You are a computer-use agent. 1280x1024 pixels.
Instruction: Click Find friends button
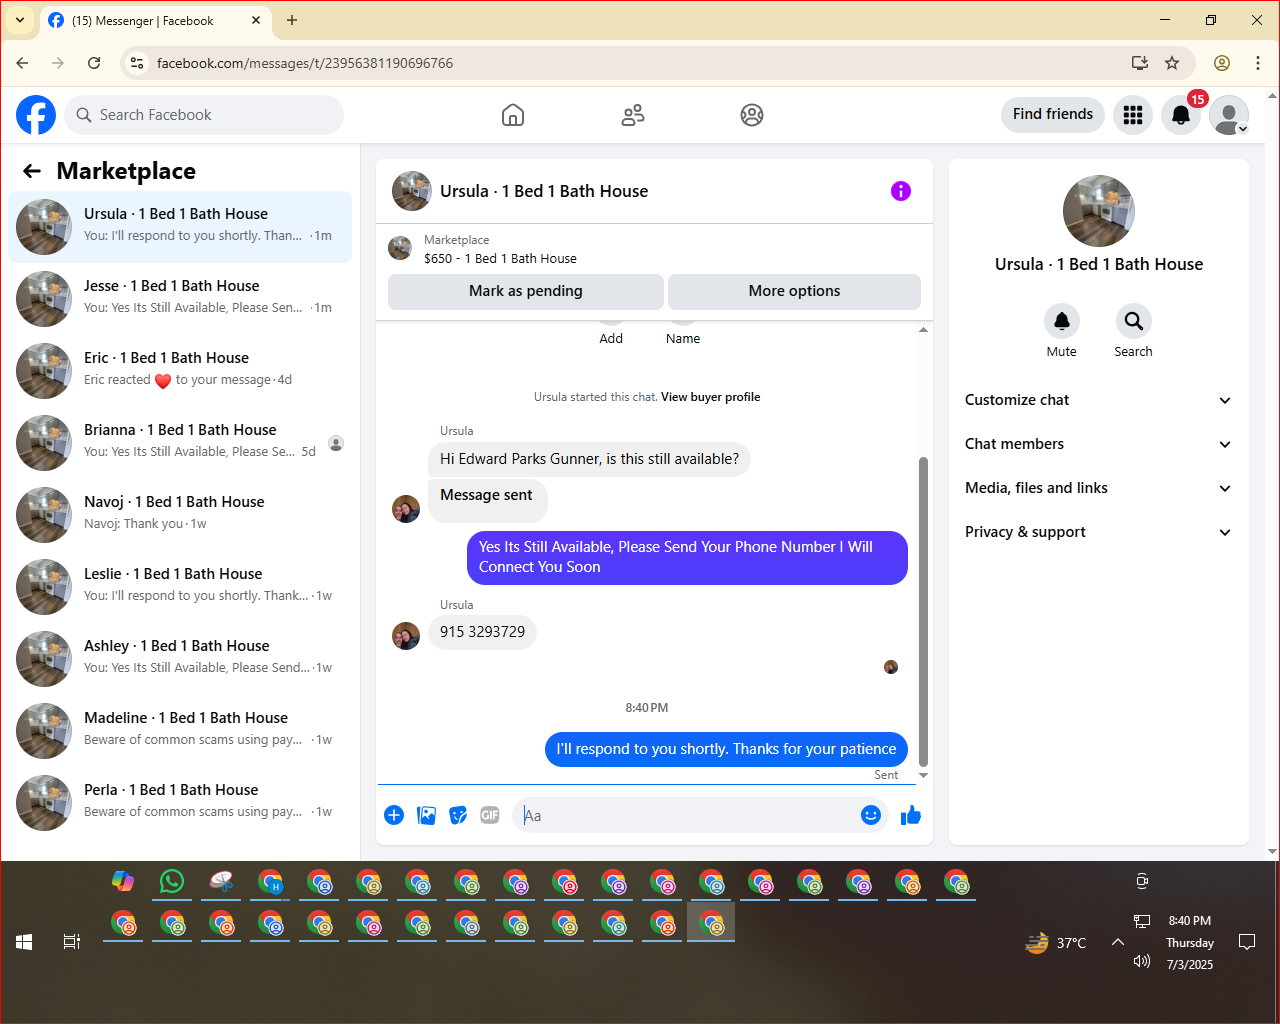pyautogui.click(x=1053, y=114)
